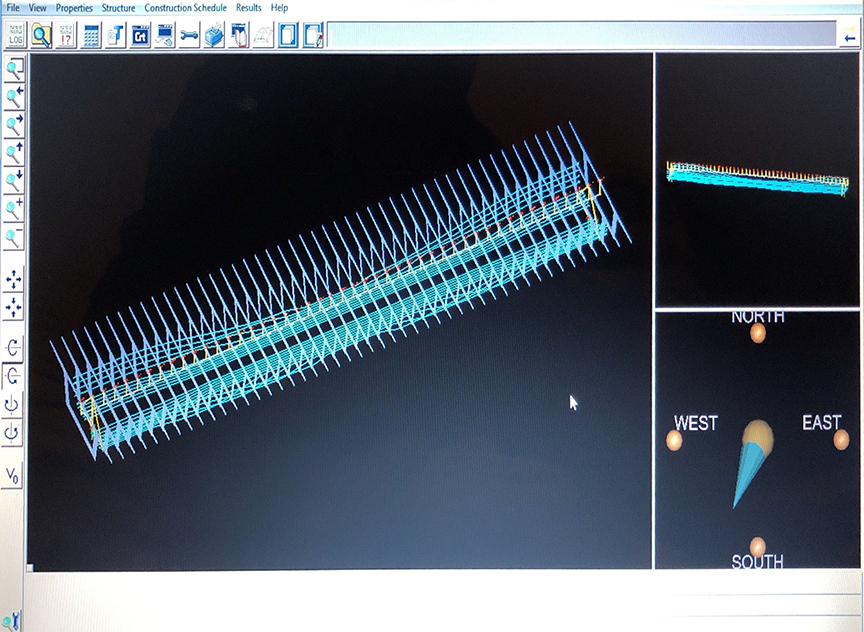
Task: Click the pan view left magnifier tool
Action: coord(14,97)
